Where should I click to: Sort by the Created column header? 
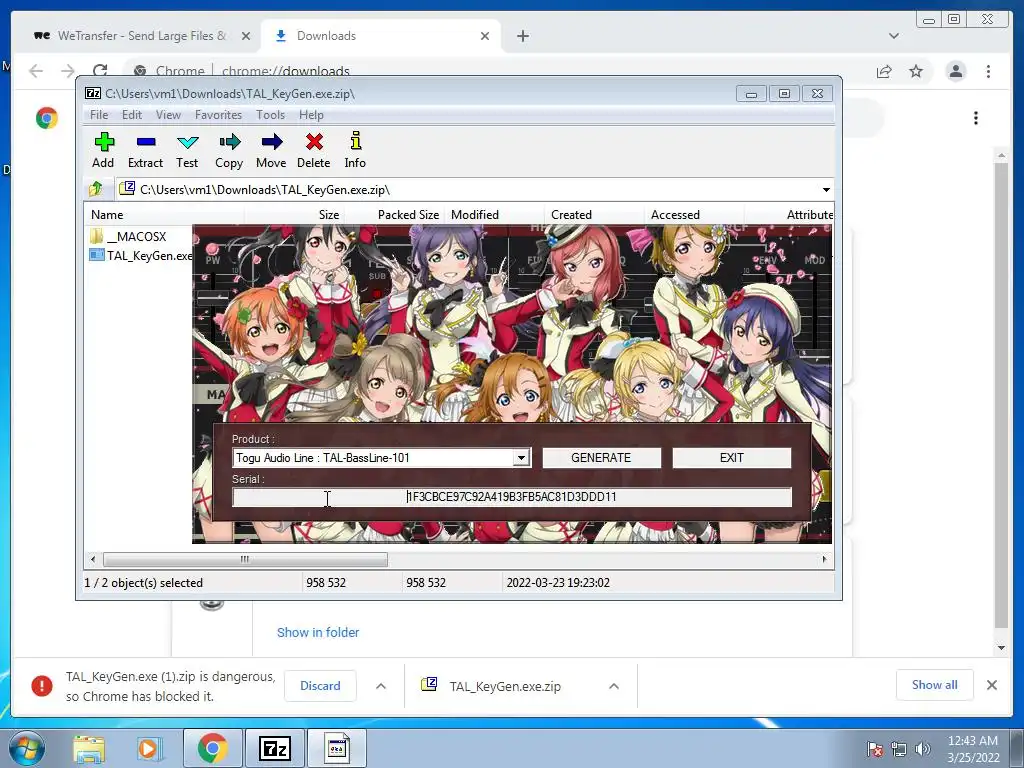594,215
